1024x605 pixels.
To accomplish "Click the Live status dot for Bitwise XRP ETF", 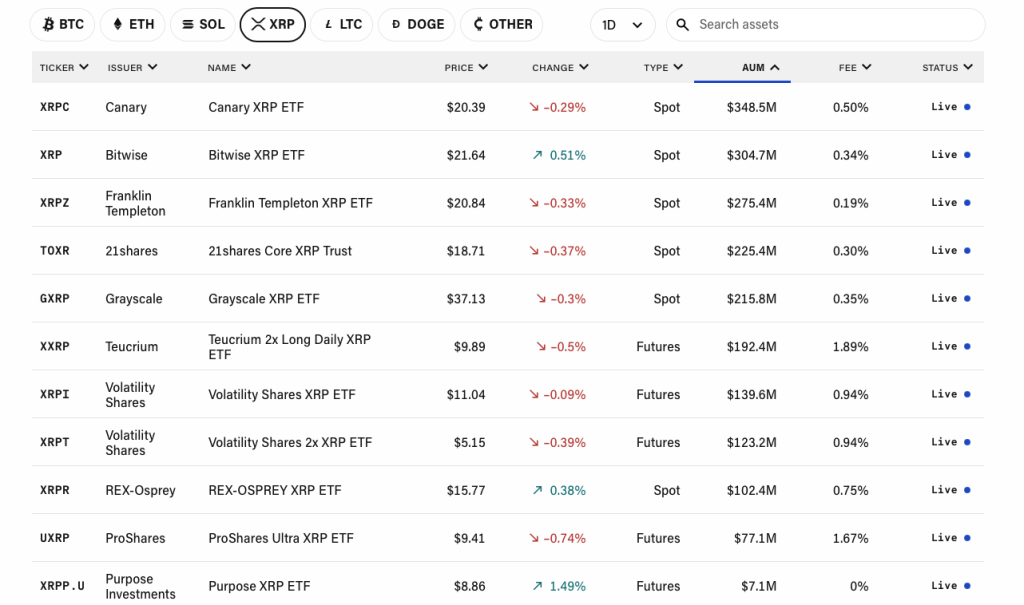I will (x=967, y=155).
